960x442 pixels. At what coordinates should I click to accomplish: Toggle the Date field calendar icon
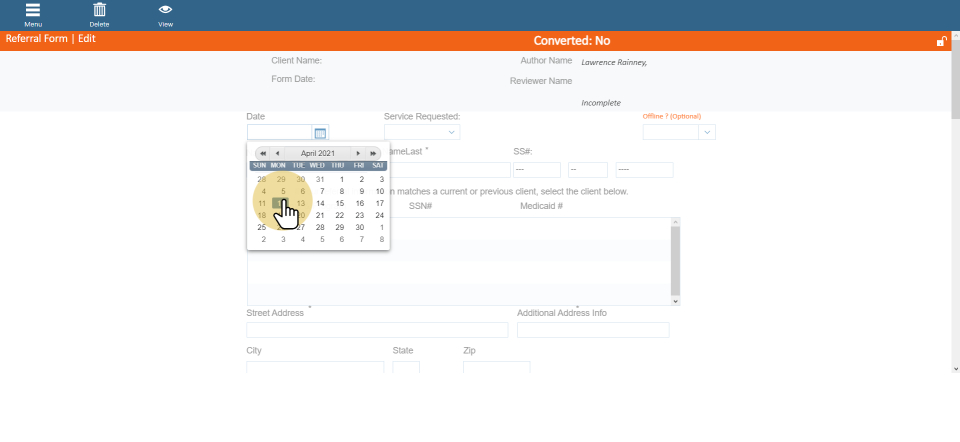320,132
